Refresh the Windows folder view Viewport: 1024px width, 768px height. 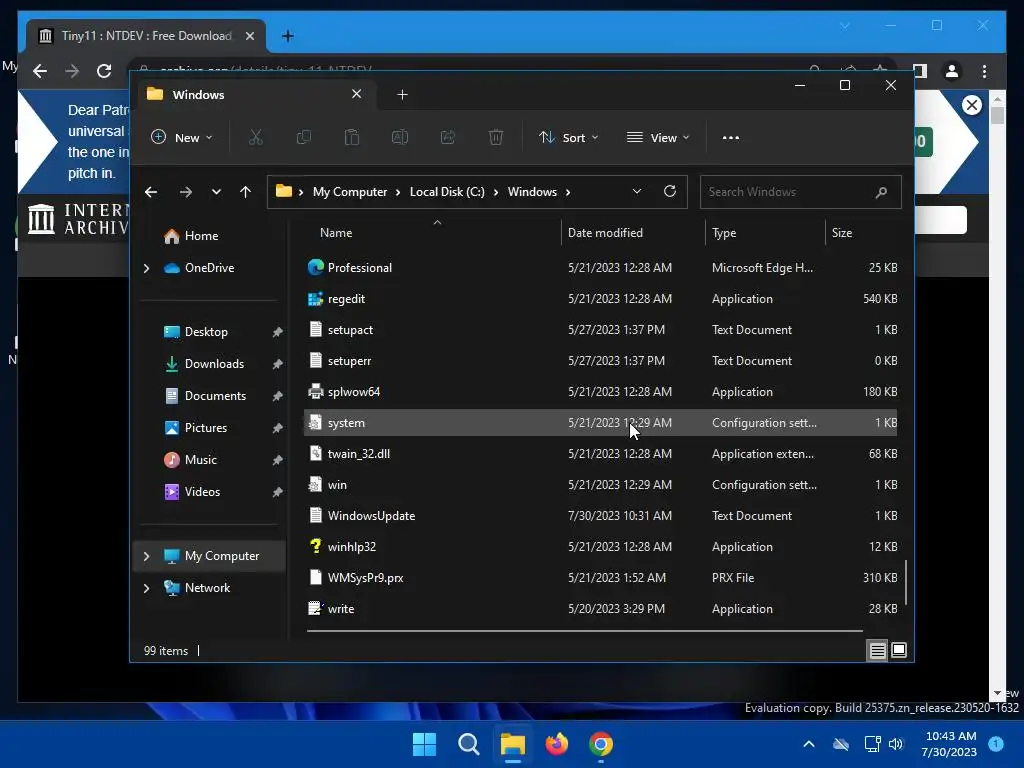tap(669, 191)
